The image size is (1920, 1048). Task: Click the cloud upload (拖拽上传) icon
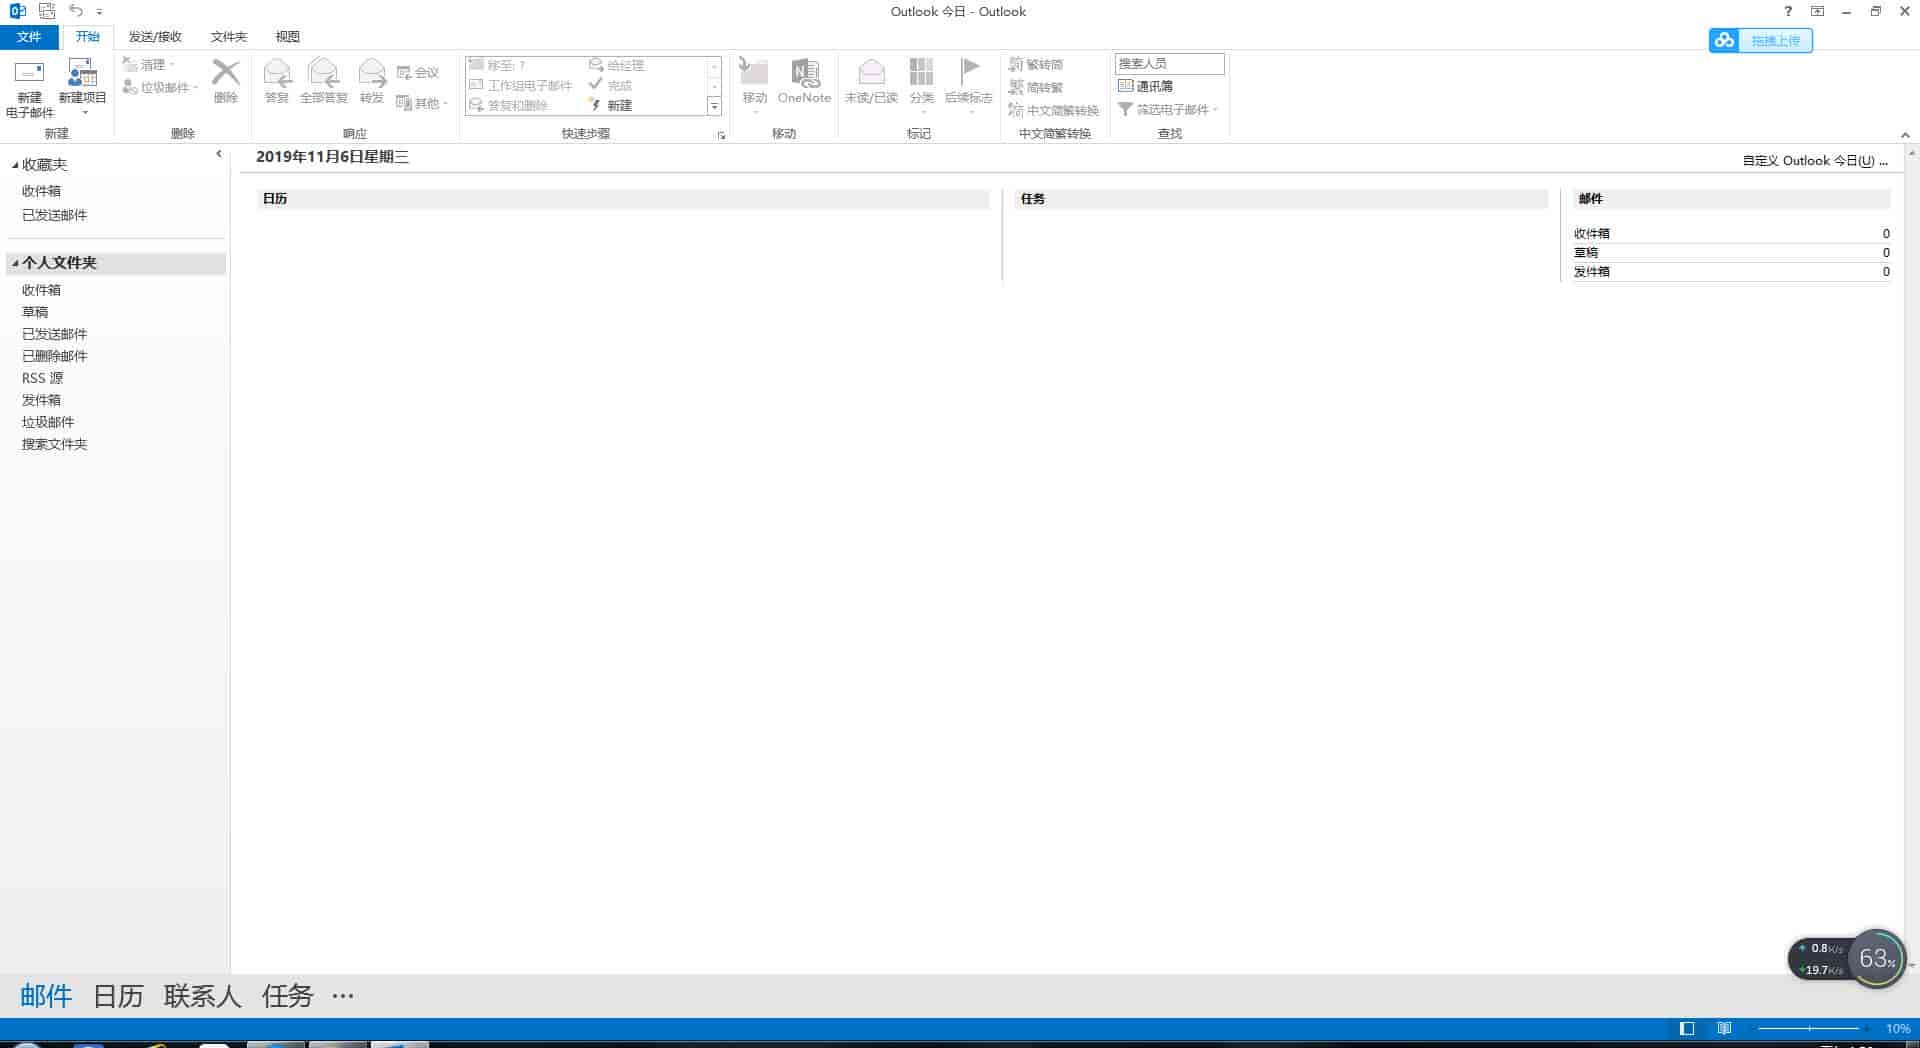tap(1724, 40)
